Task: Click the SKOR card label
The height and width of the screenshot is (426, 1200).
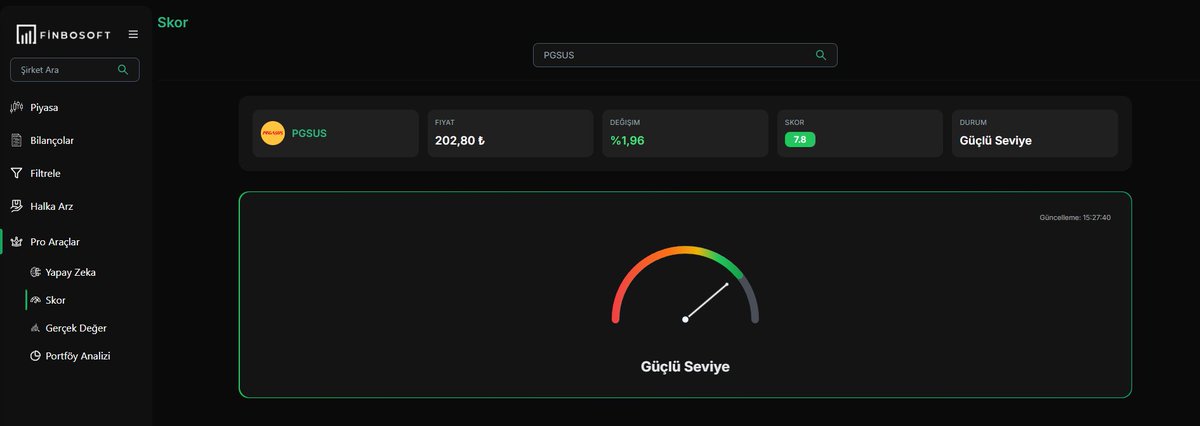Action: tap(795, 122)
